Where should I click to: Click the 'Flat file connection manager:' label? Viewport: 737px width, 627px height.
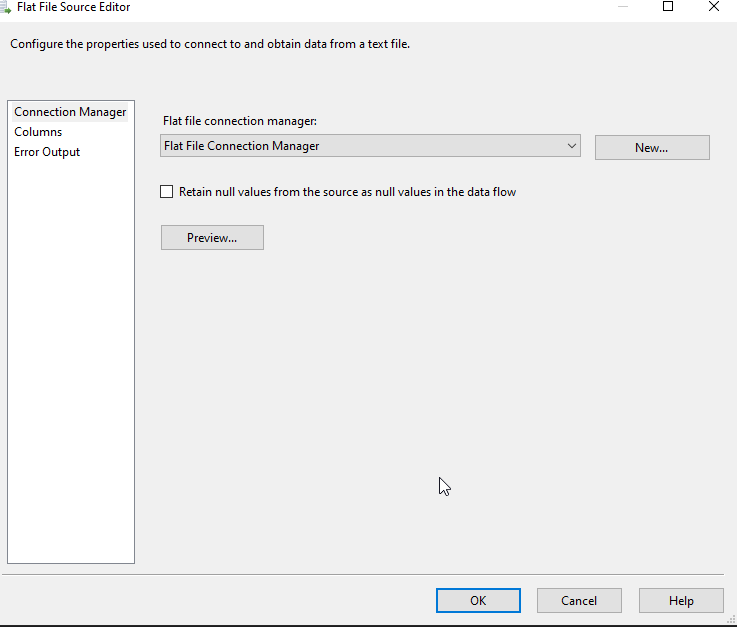click(x=239, y=121)
